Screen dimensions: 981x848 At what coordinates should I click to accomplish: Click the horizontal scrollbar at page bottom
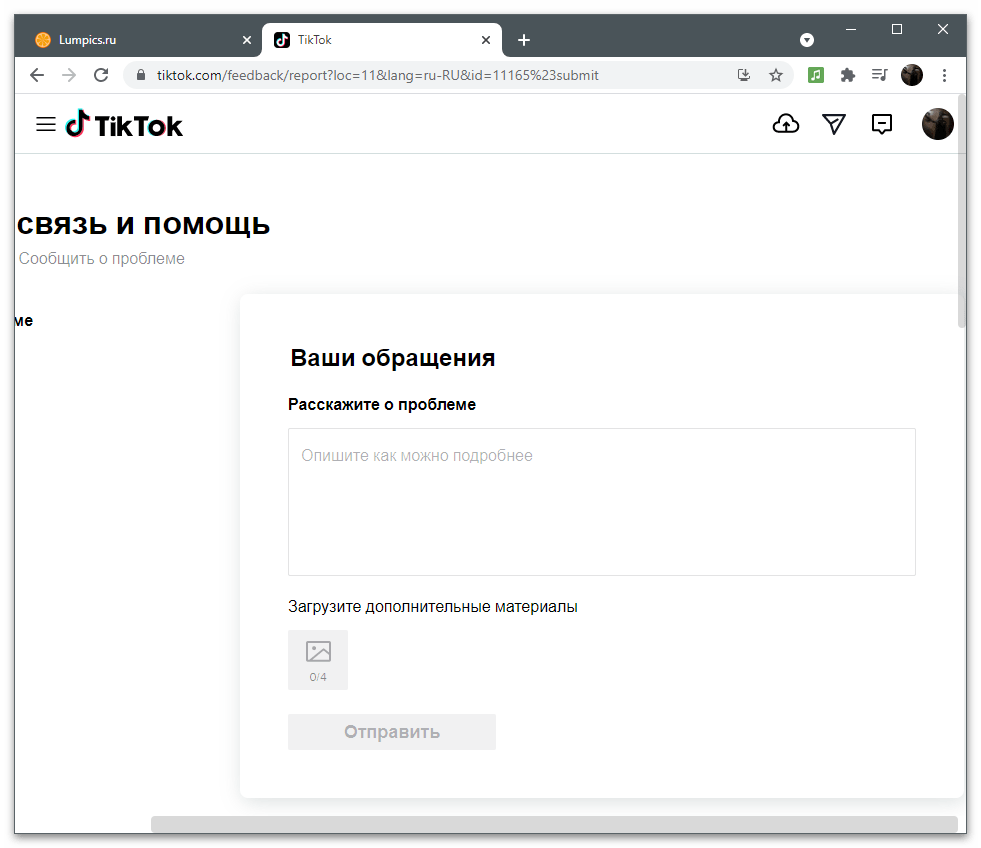[x=554, y=824]
